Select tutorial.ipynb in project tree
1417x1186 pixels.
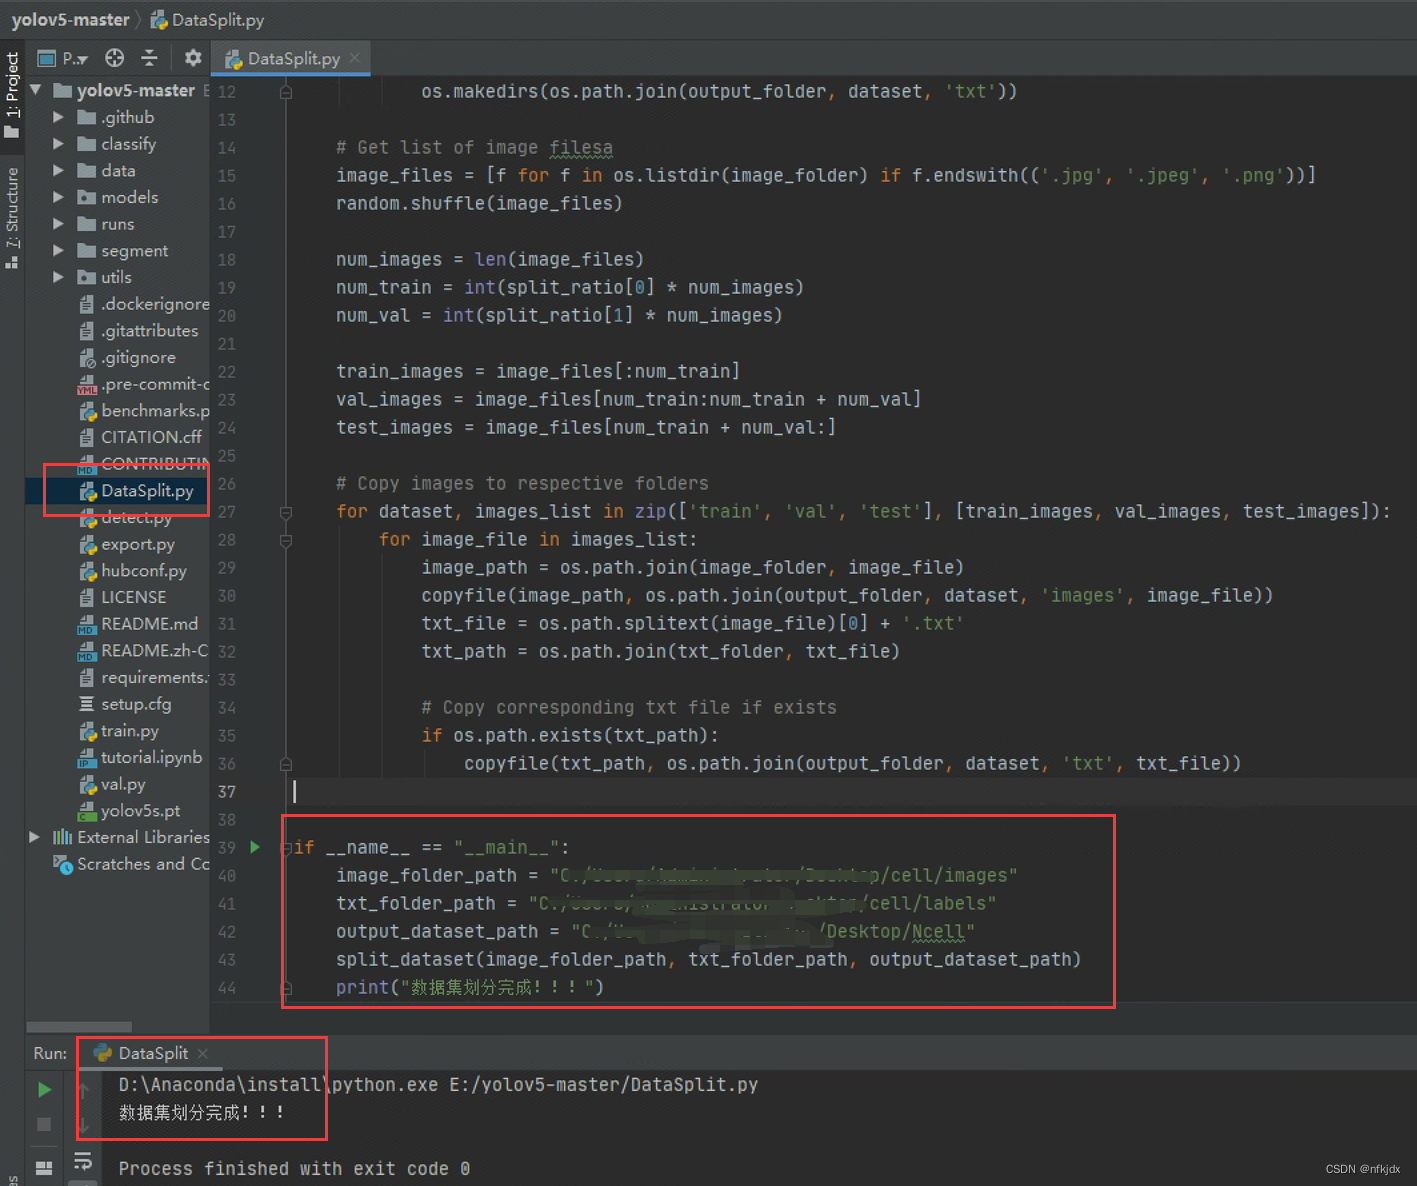[140, 757]
